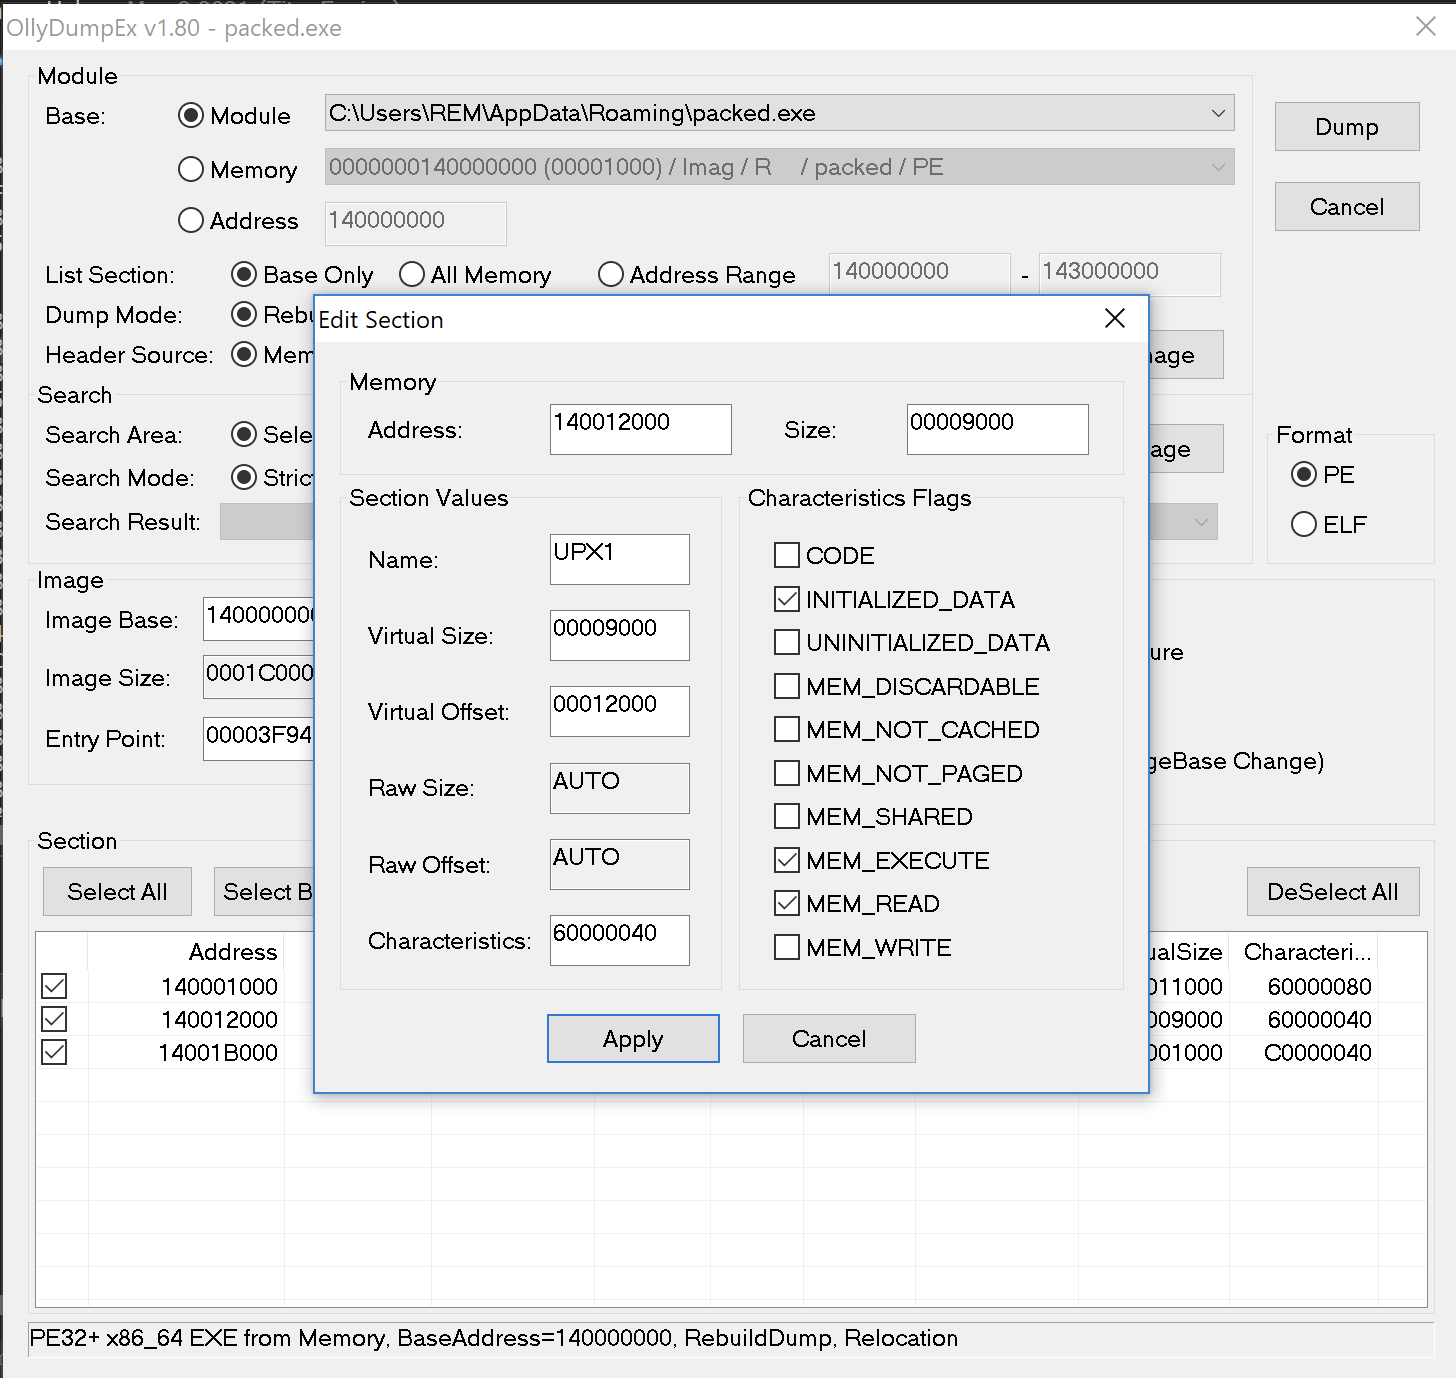Viewport: 1456px width, 1378px height.
Task: Edit the section Name field UPX1
Action: (620, 559)
